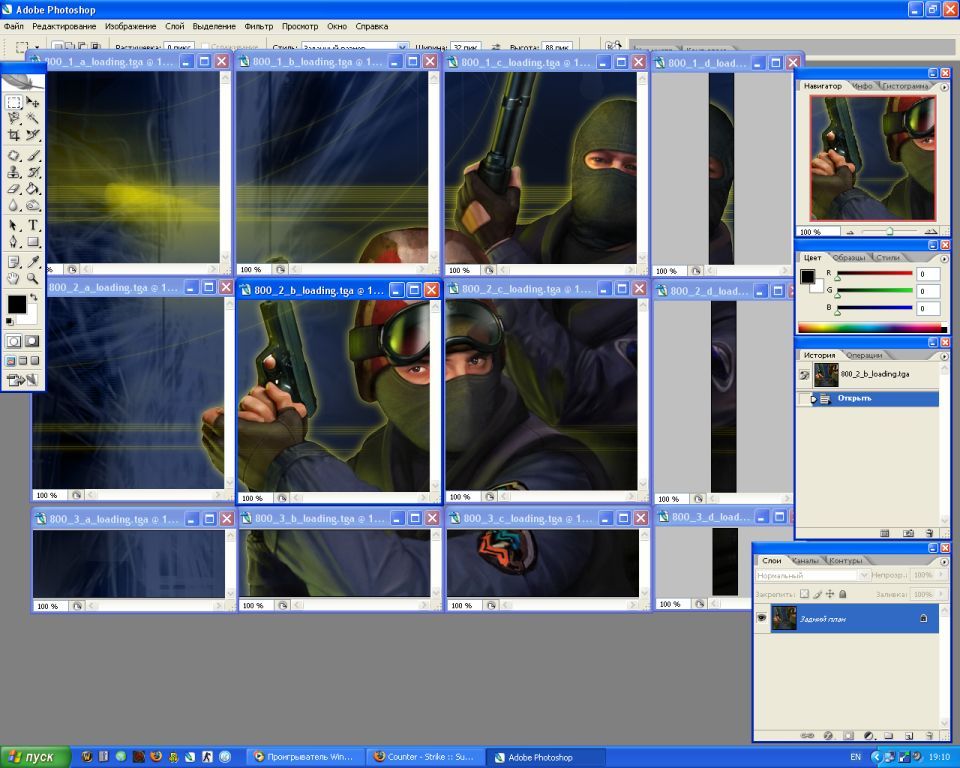Swap foreground and background colors
Image resolution: width=960 pixels, height=768 pixels.
click(34, 297)
